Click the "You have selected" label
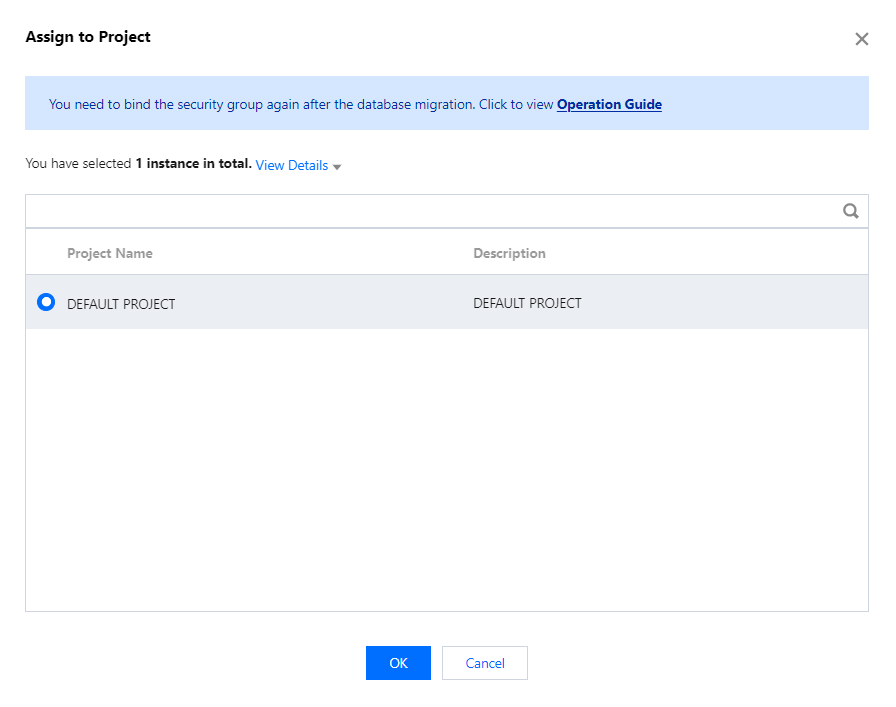The width and height of the screenshot is (896, 707). [x=78, y=164]
